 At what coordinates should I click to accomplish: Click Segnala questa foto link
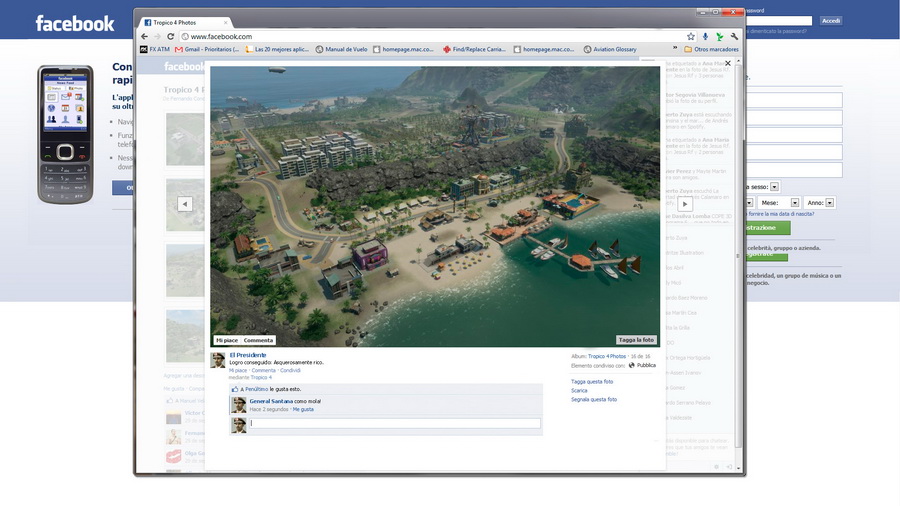pyautogui.click(x=593, y=399)
